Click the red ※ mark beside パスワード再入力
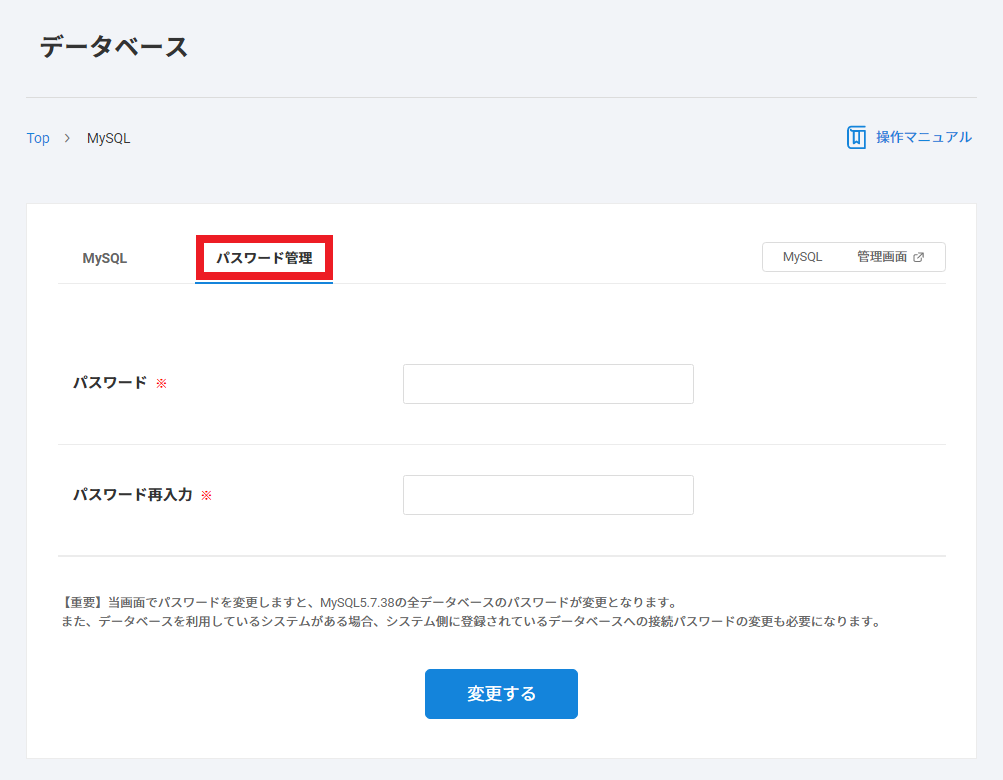1003x780 pixels. coord(206,495)
